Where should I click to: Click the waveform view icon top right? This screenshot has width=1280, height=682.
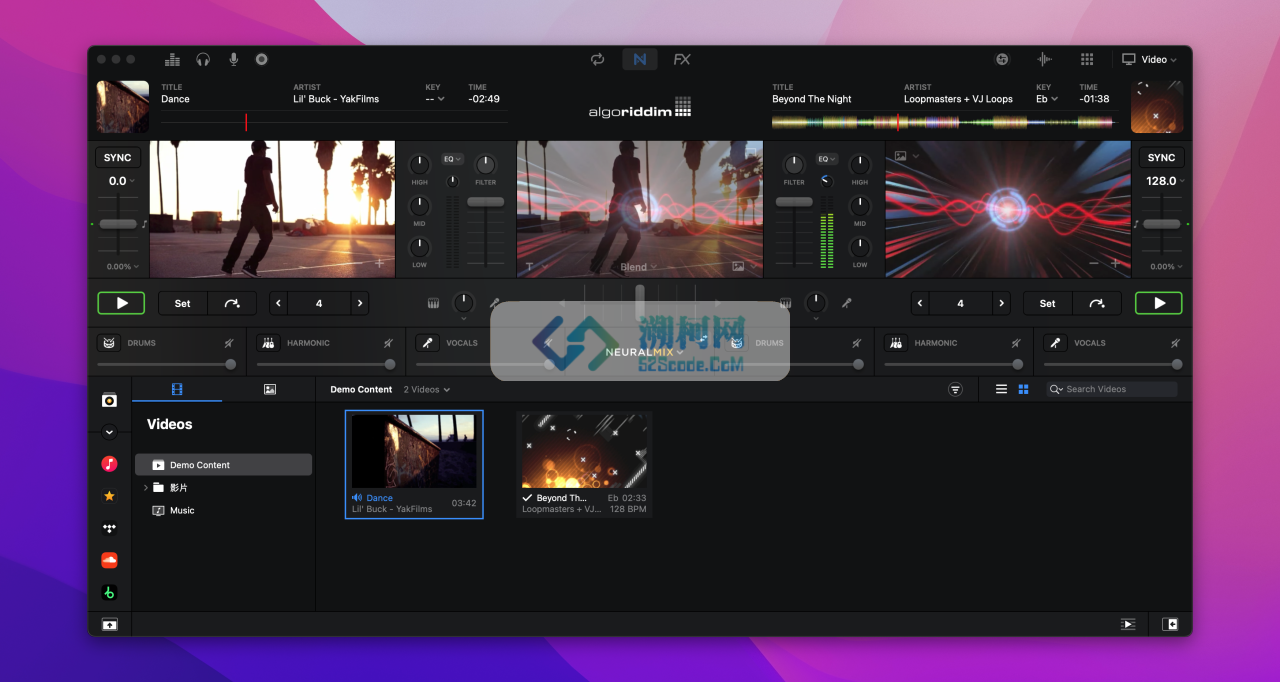point(1045,59)
